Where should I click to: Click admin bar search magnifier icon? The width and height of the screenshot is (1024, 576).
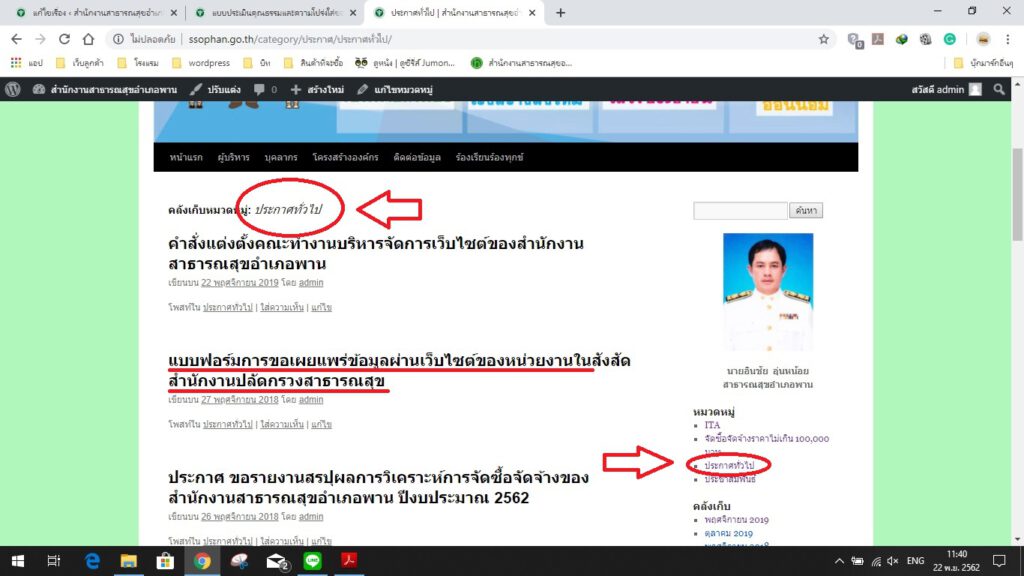tap(999, 89)
